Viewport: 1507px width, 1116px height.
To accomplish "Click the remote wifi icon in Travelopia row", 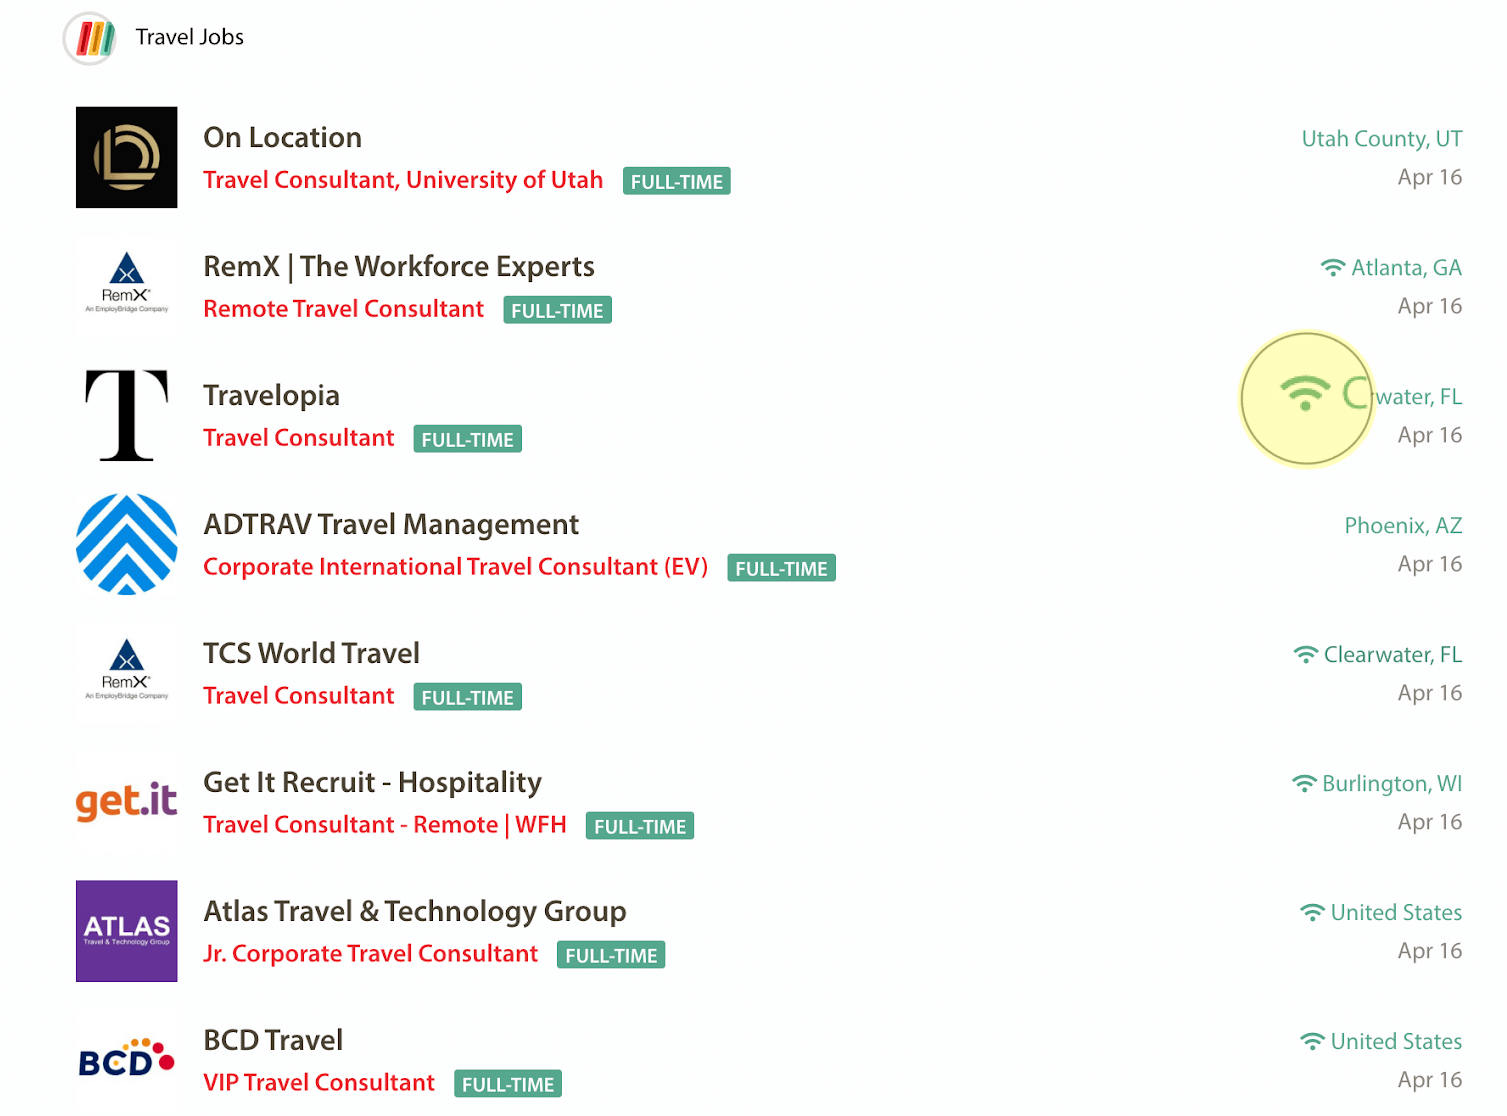I will pos(1305,394).
